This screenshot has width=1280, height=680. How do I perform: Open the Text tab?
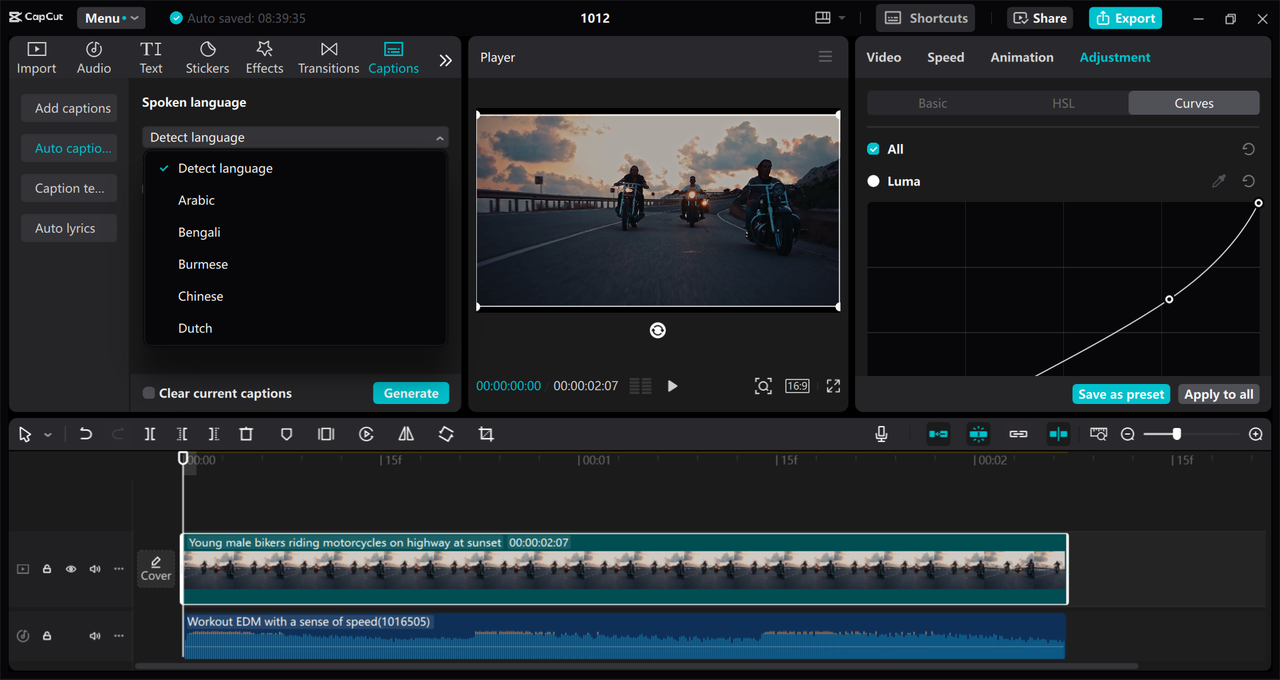tap(151, 58)
